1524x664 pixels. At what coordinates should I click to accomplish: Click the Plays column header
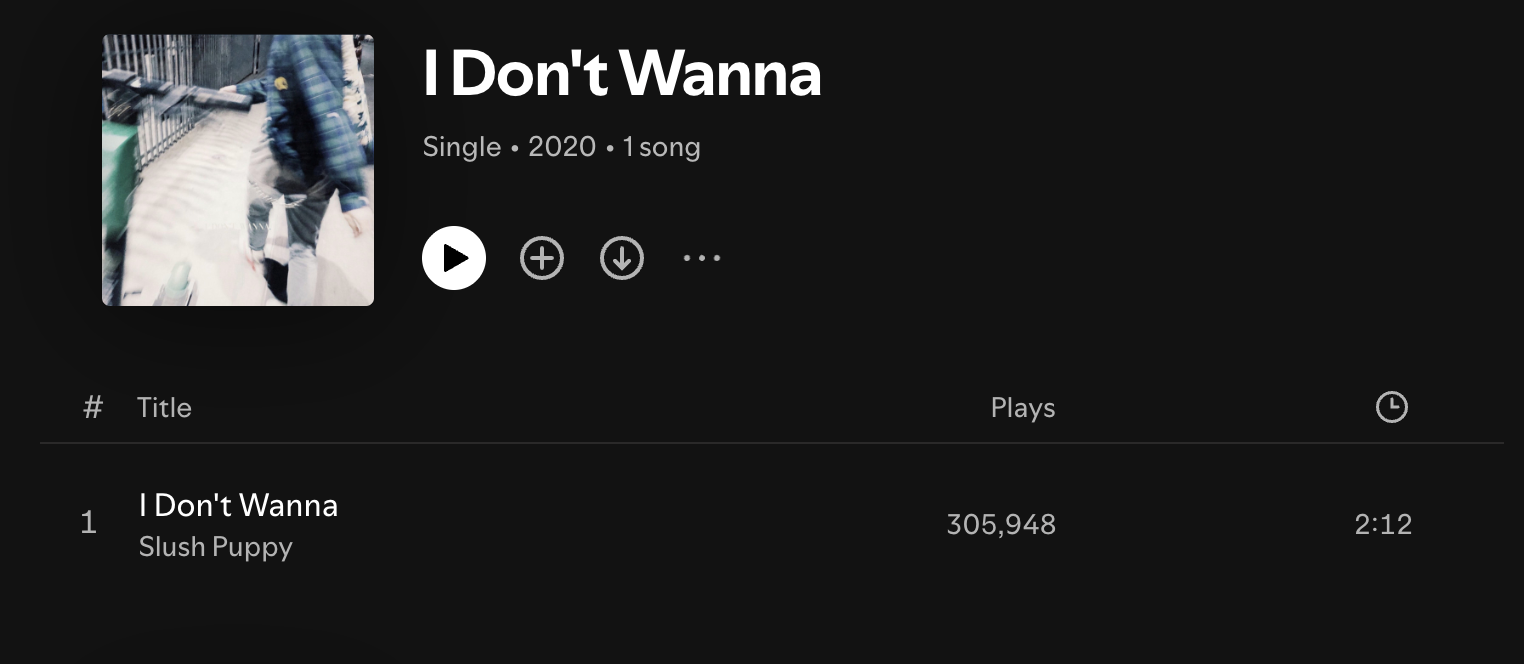pos(1022,407)
